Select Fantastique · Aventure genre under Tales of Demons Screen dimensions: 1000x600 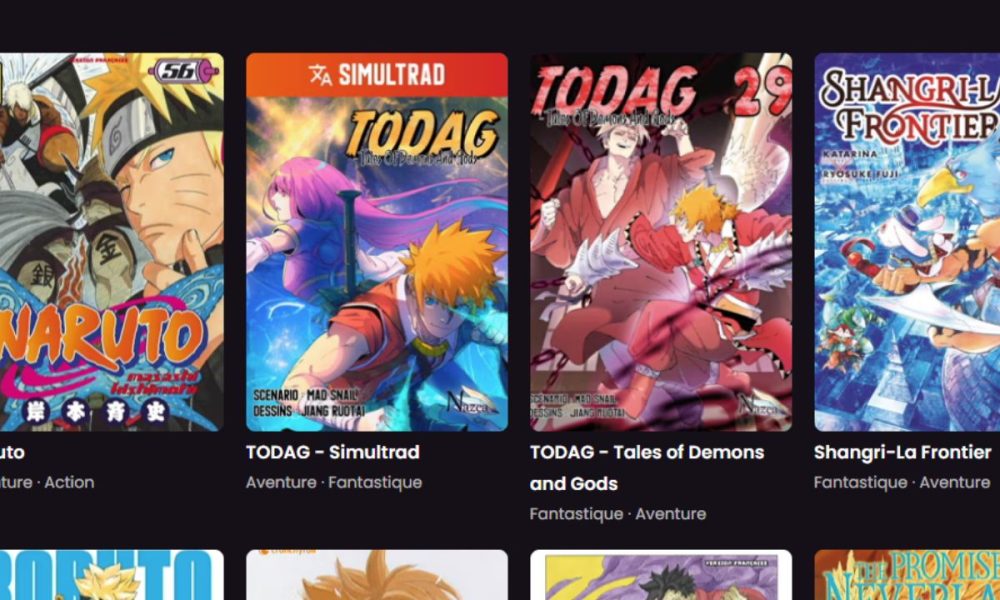(618, 513)
